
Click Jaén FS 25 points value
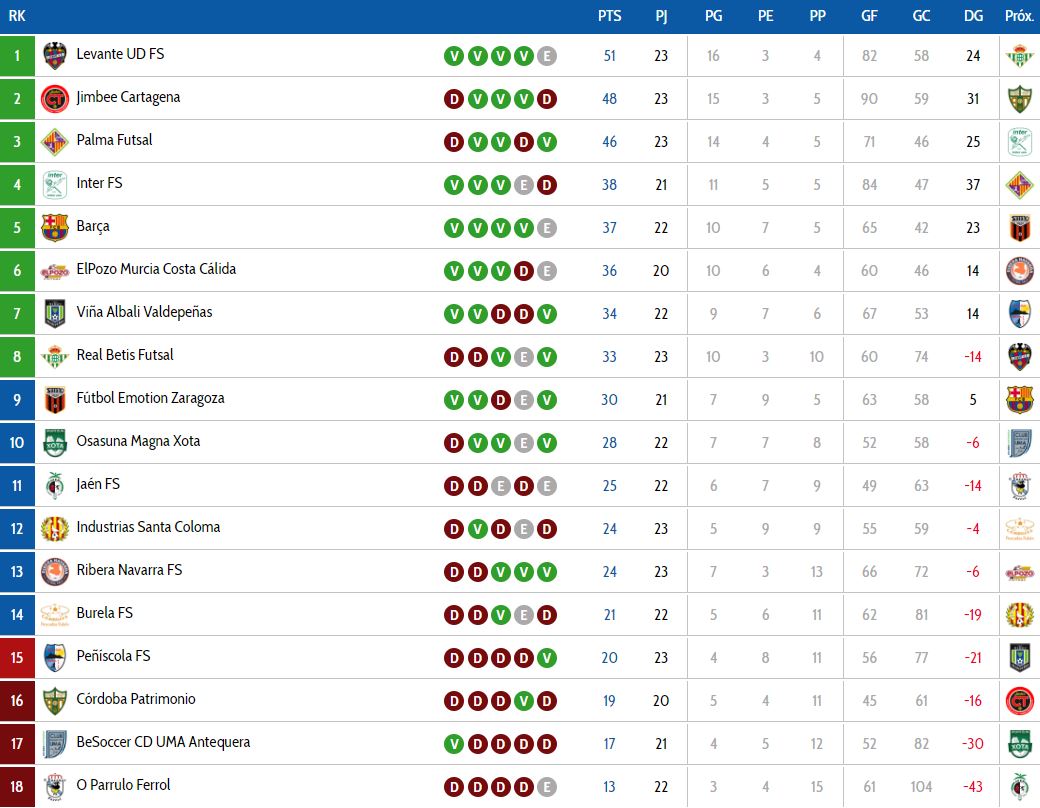click(x=610, y=486)
